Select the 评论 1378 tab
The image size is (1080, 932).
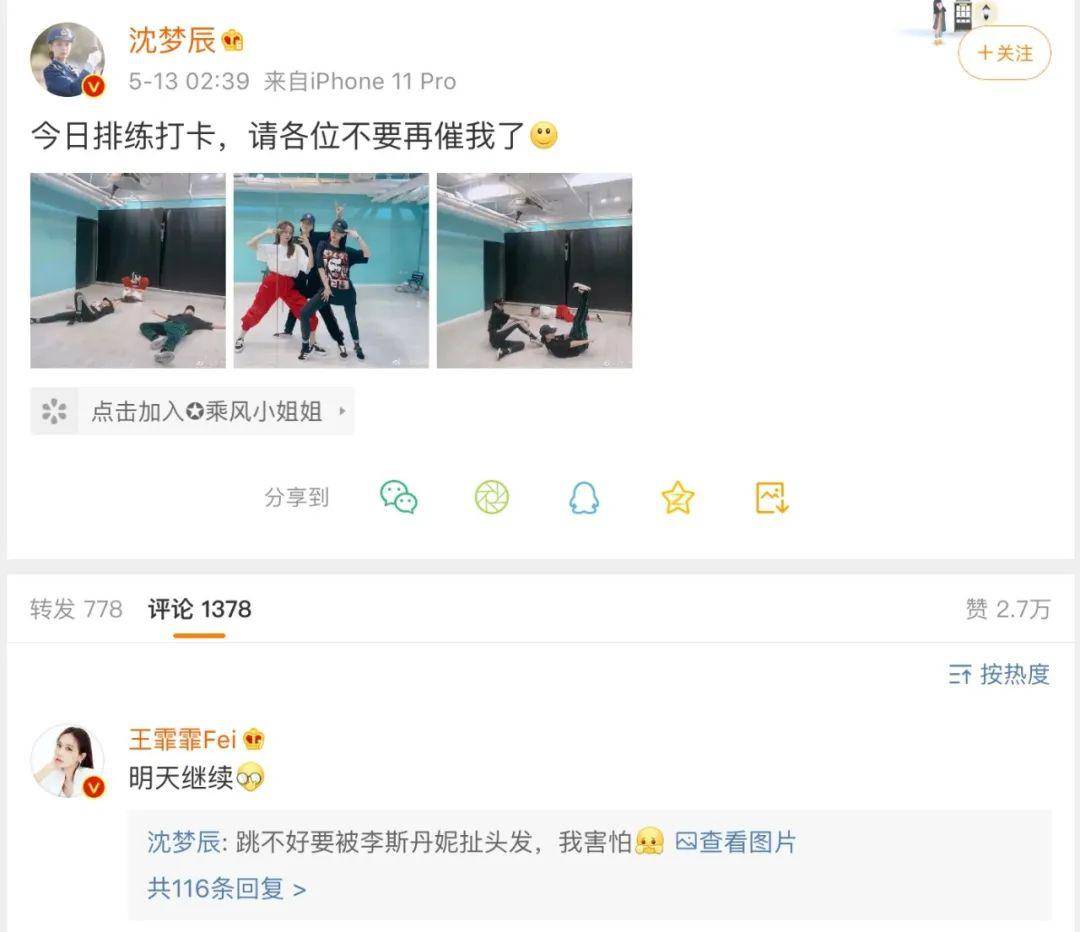[200, 609]
